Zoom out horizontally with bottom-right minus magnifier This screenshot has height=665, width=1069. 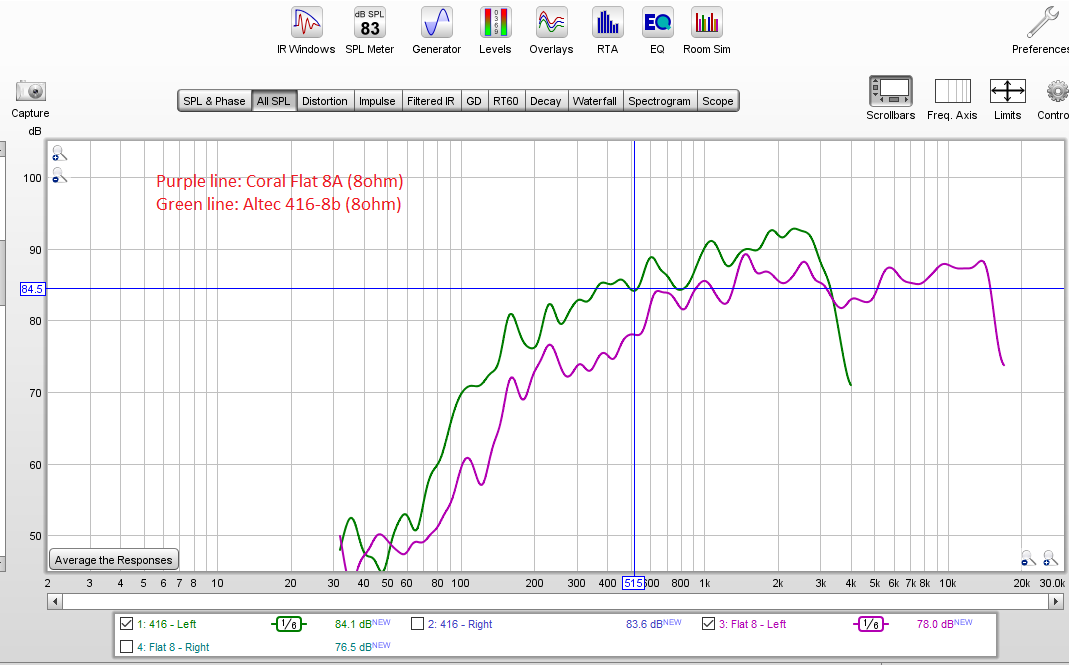click(1028, 559)
